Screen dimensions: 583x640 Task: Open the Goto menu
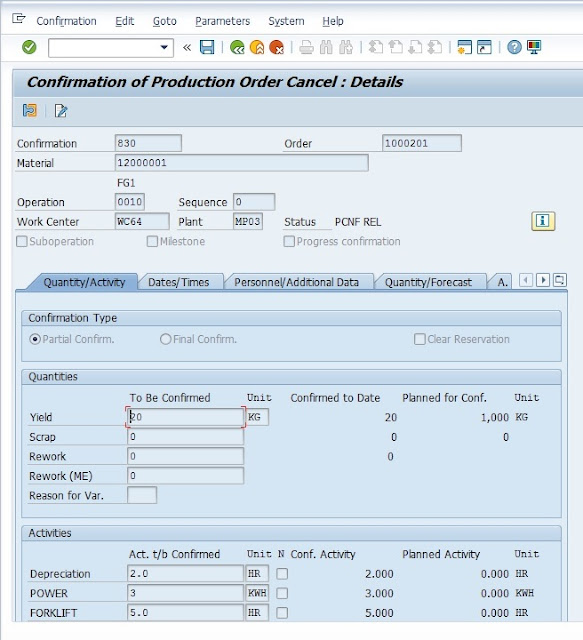click(165, 21)
